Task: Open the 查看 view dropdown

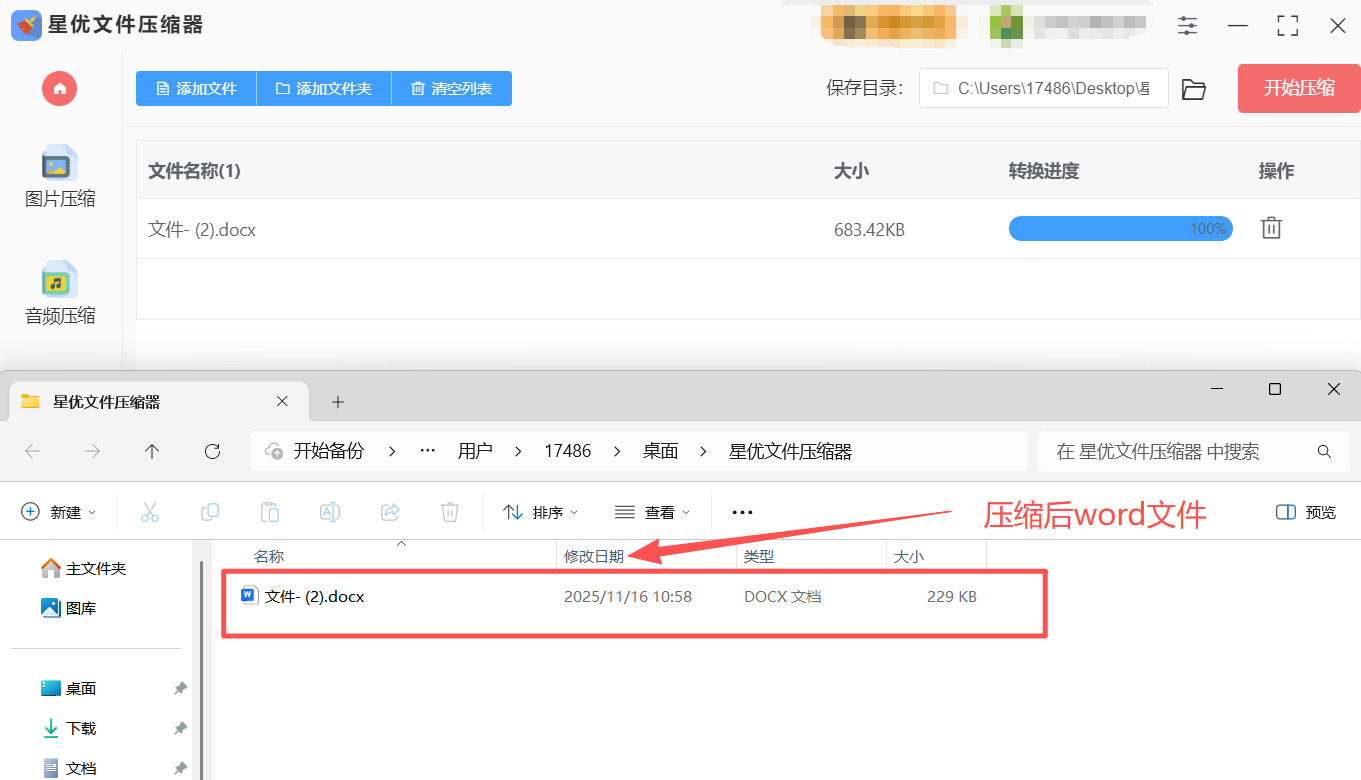Action: (x=652, y=512)
